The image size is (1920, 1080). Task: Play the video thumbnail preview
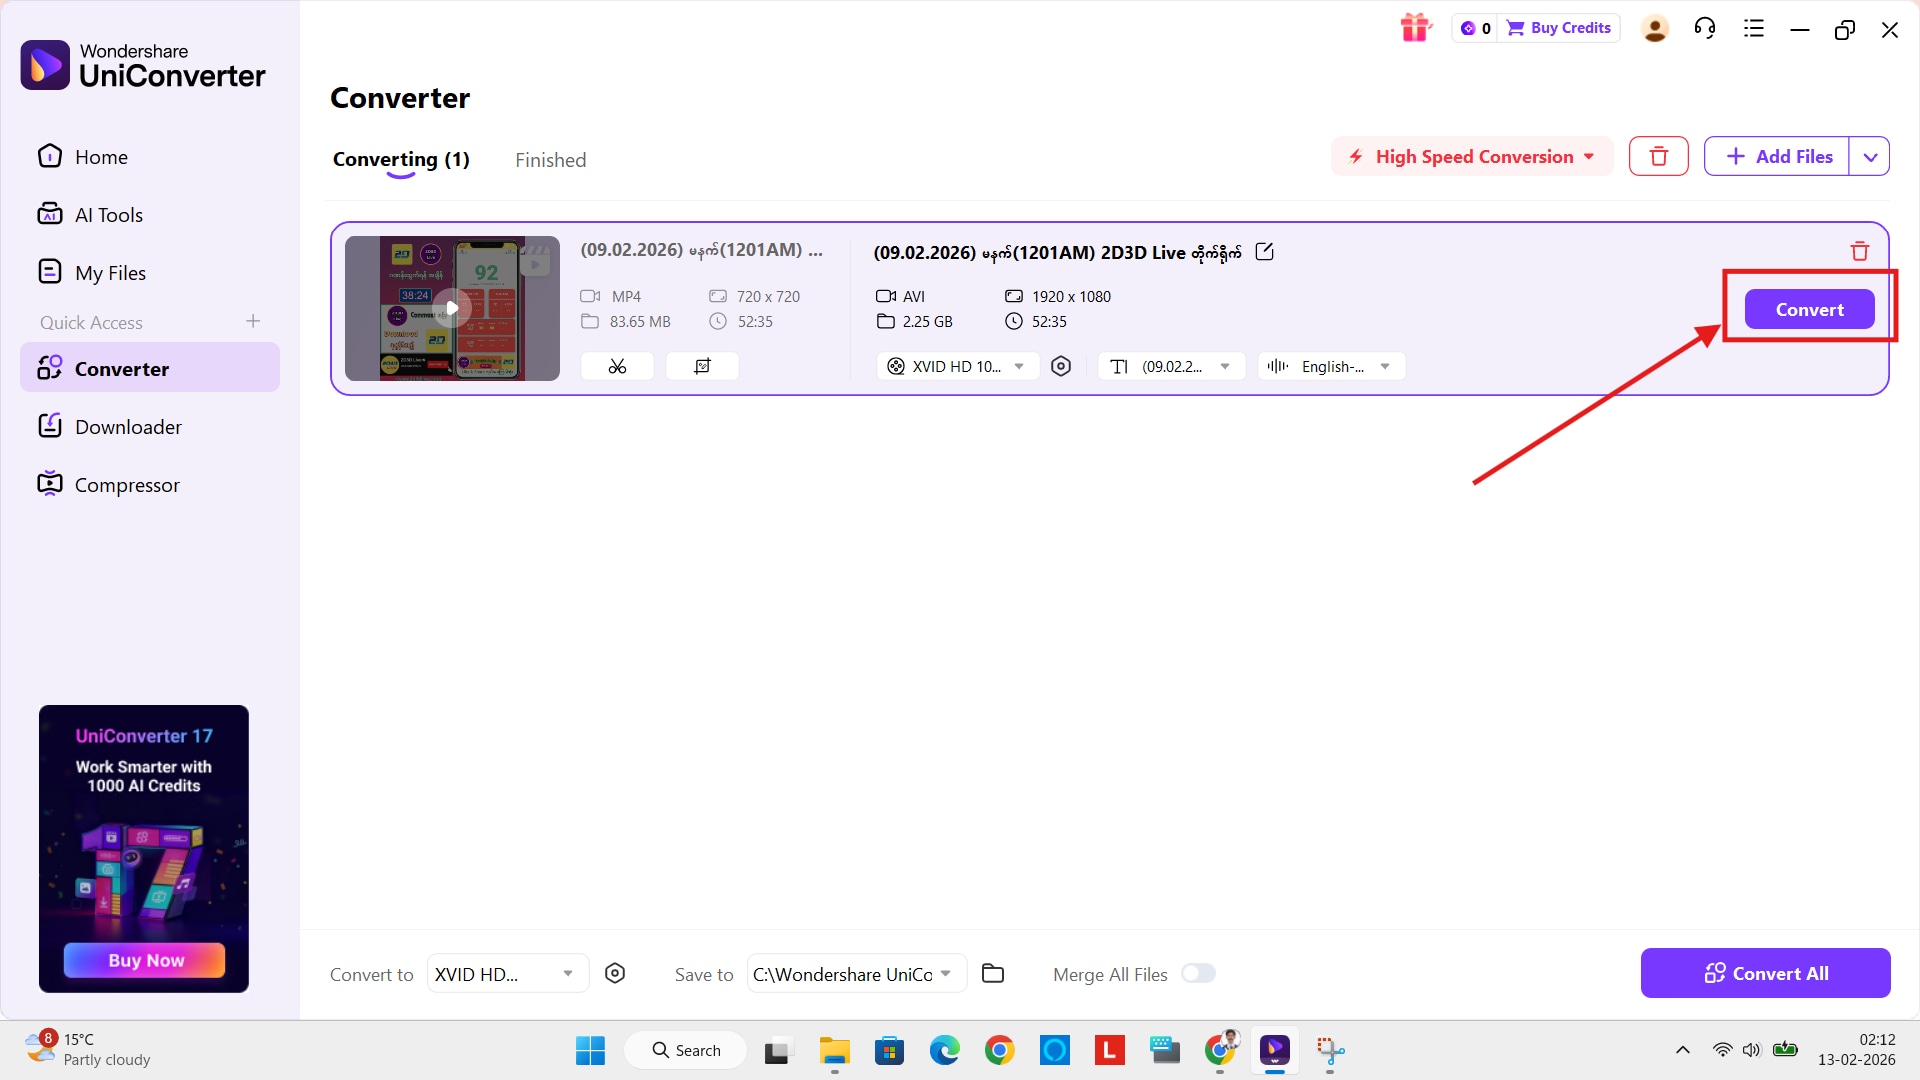coord(452,307)
